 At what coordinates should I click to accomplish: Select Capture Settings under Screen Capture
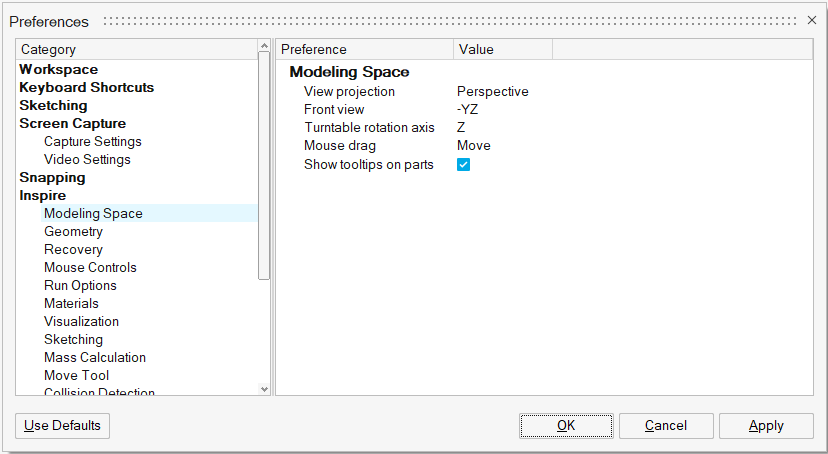click(x=93, y=142)
